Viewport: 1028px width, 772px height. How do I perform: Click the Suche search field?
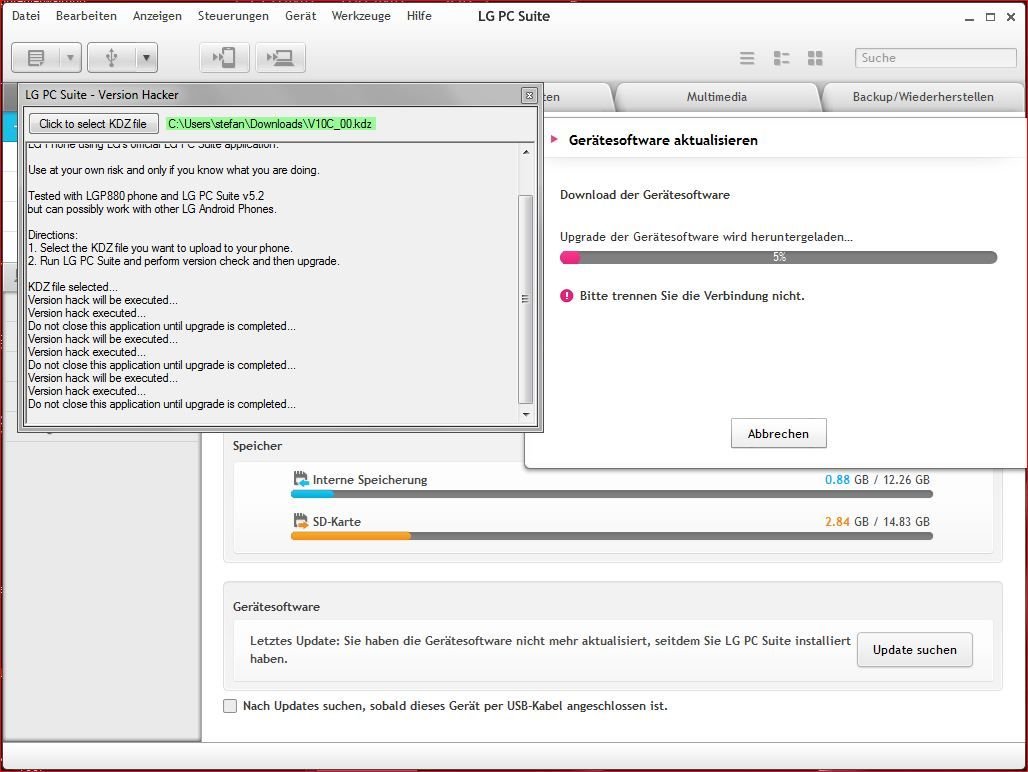(x=936, y=58)
